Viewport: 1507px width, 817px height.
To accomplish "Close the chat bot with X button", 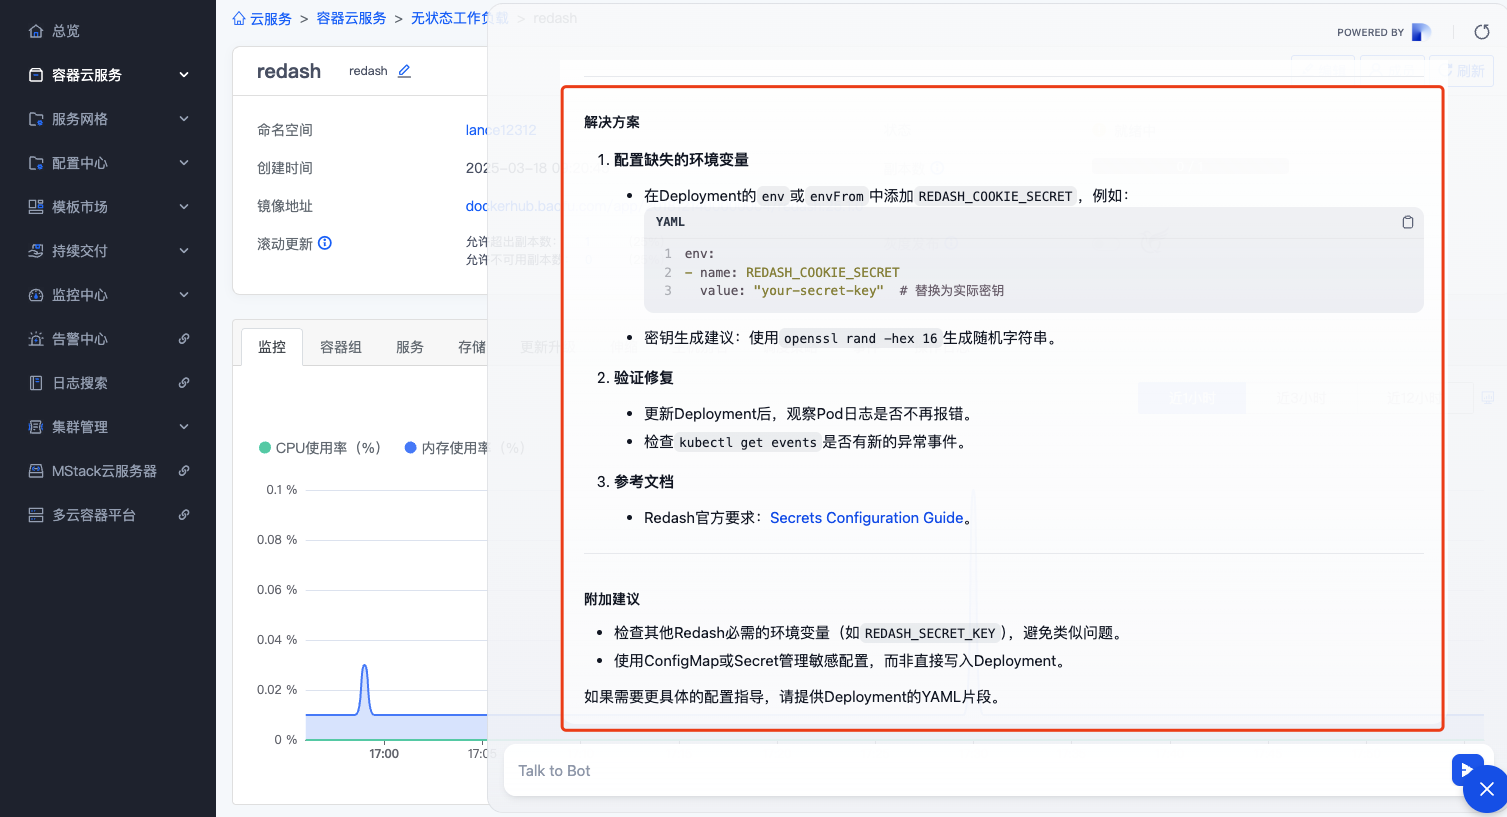I will (x=1486, y=790).
